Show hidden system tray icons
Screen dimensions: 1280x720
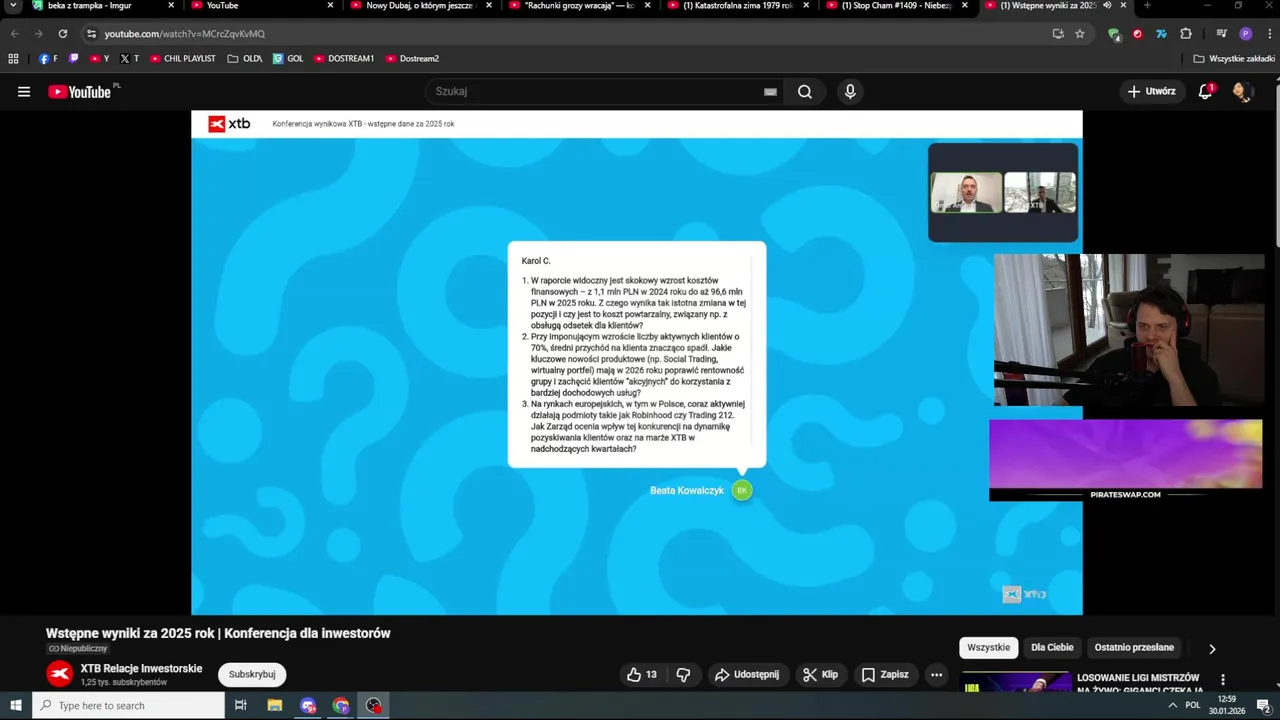pos(1172,705)
